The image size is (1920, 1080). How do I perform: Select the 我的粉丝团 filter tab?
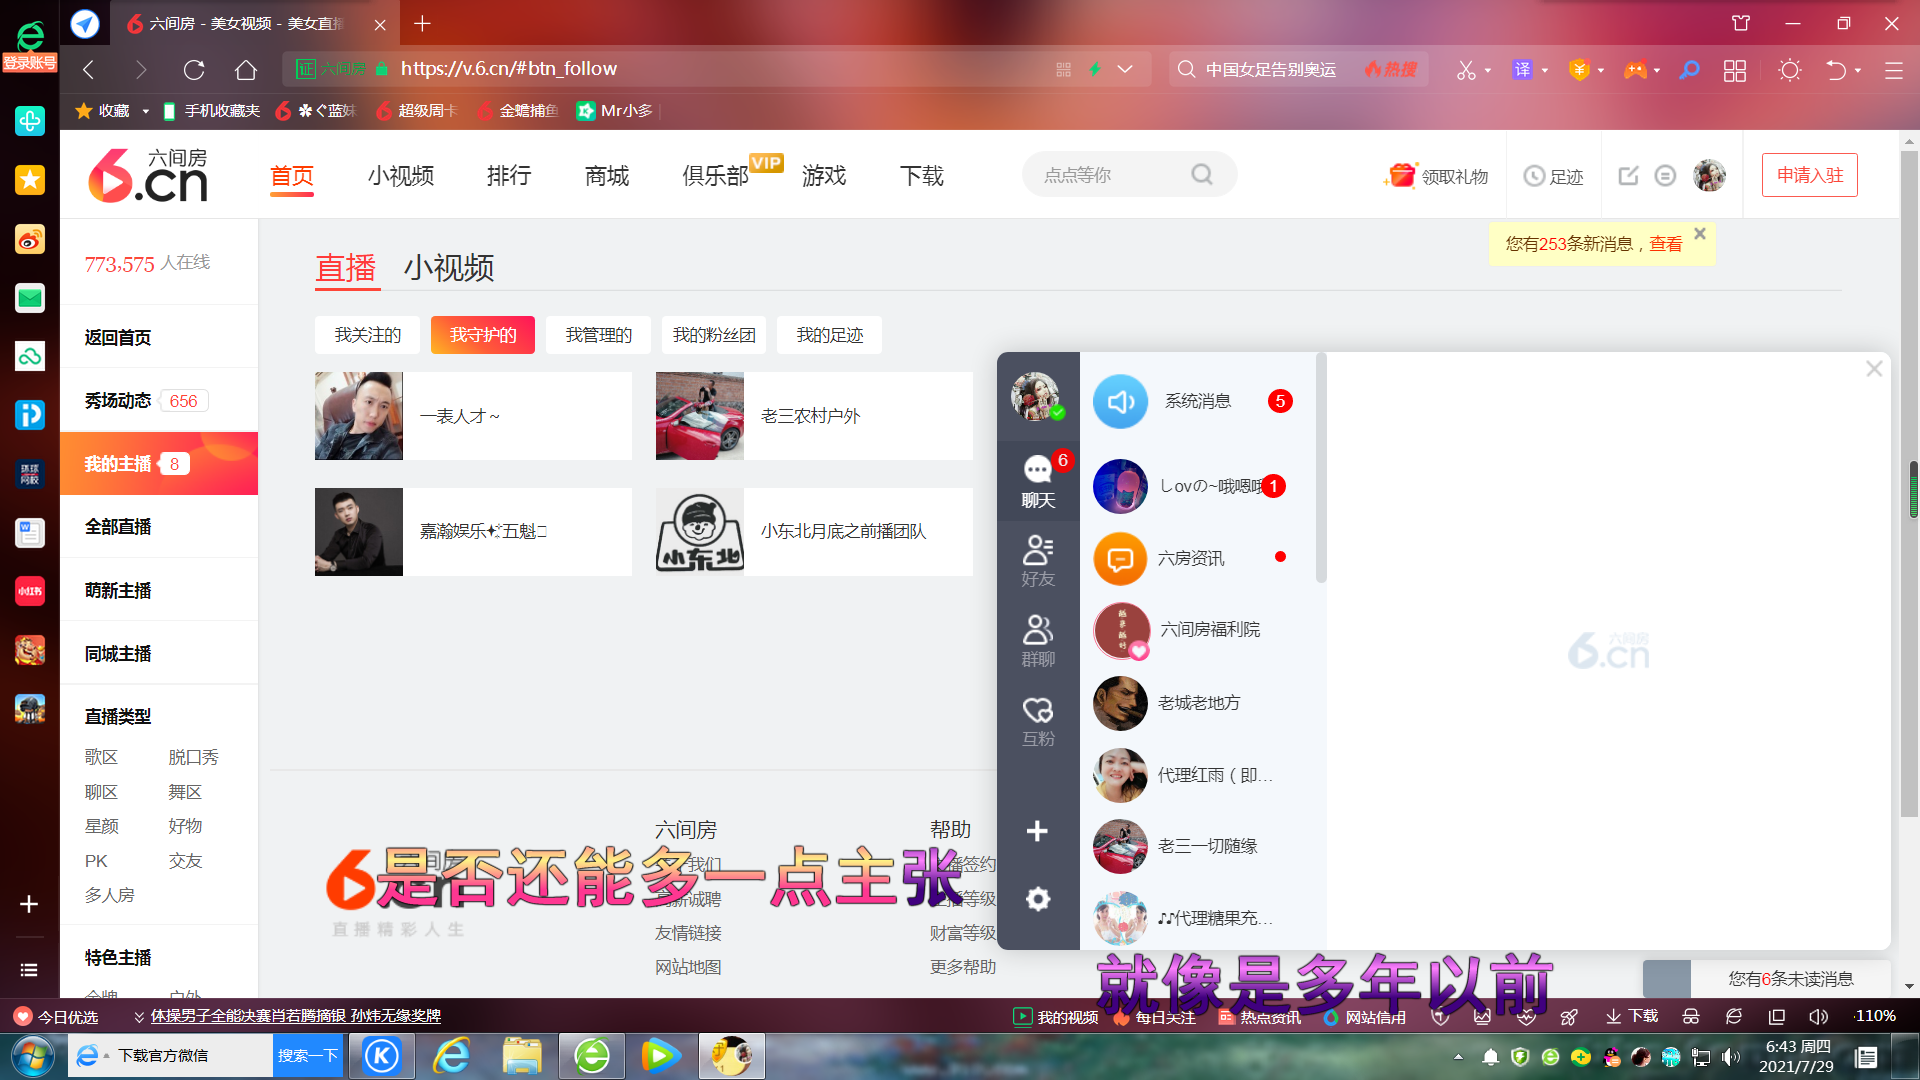tap(714, 335)
